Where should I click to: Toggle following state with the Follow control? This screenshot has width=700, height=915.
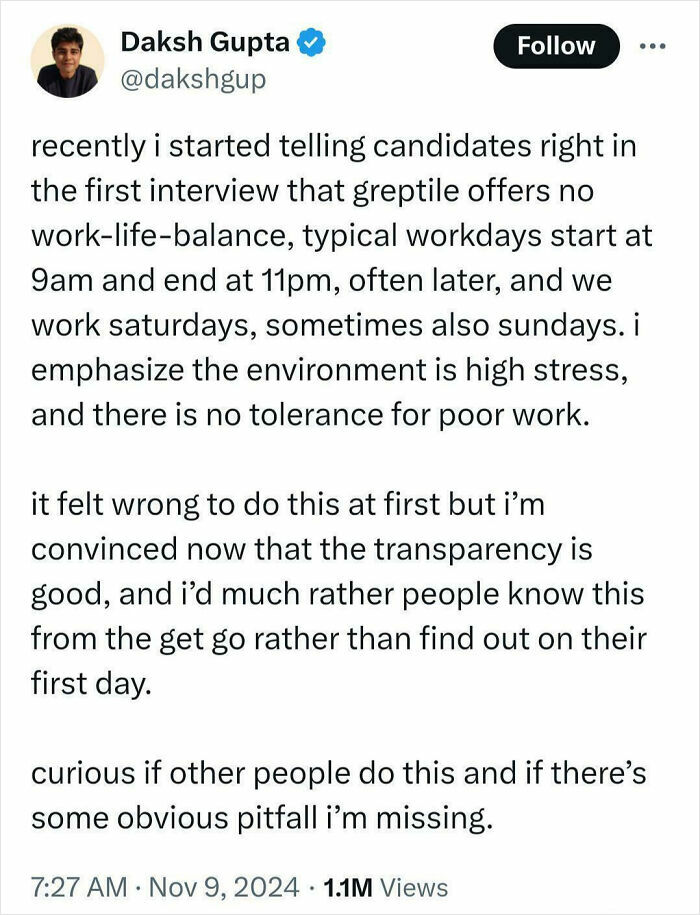556,45
